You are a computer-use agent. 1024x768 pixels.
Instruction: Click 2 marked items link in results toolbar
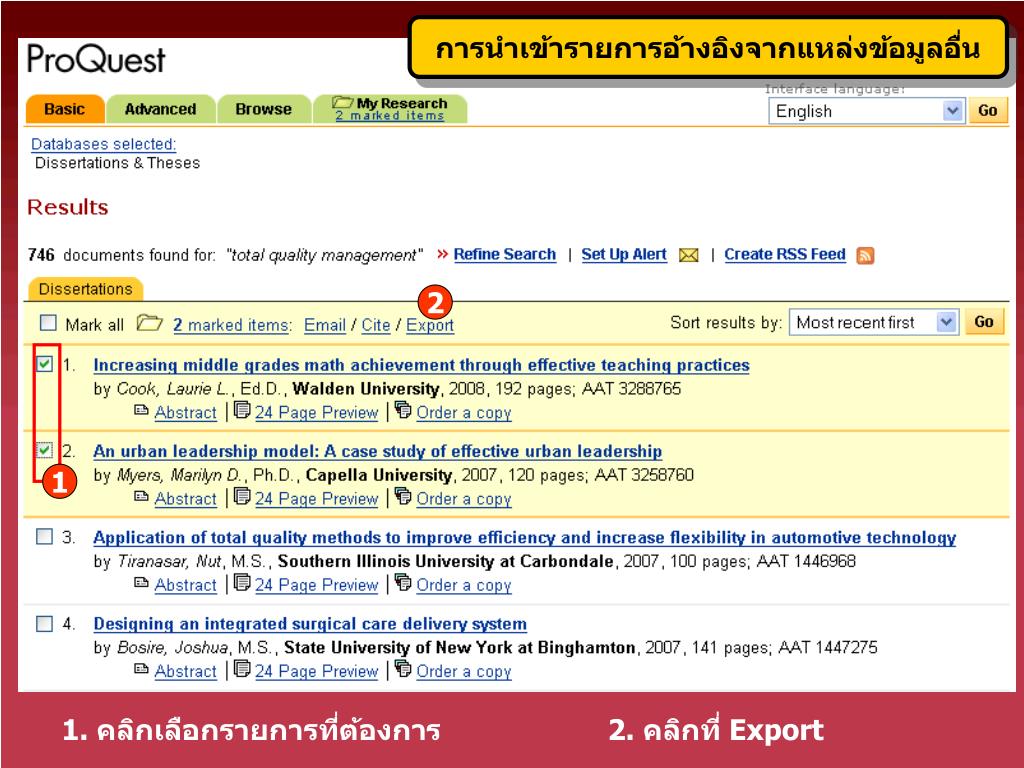[232, 325]
